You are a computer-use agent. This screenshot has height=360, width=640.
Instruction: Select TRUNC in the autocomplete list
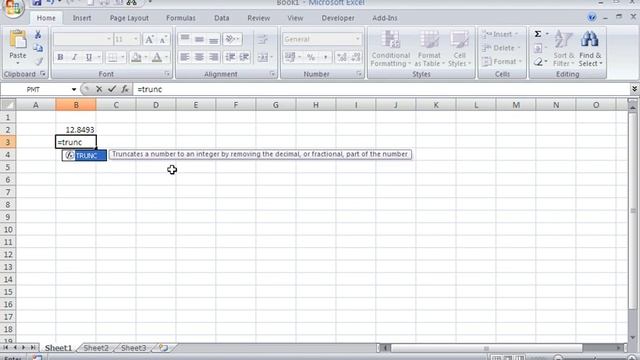point(84,156)
